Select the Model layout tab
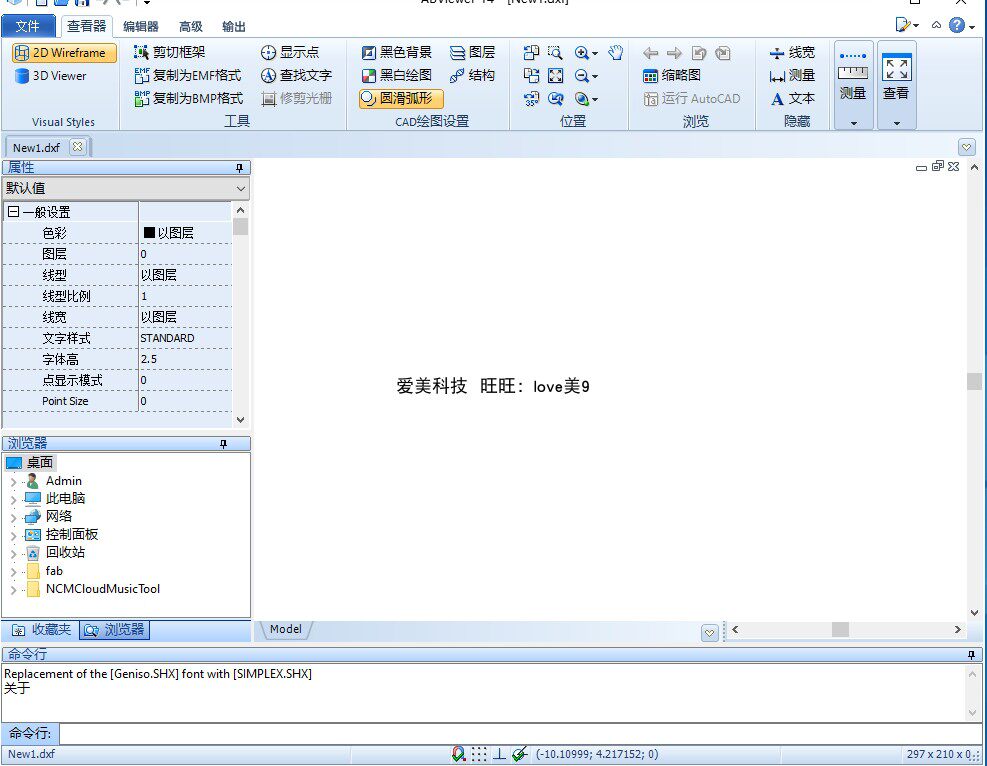 pos(286,629)
